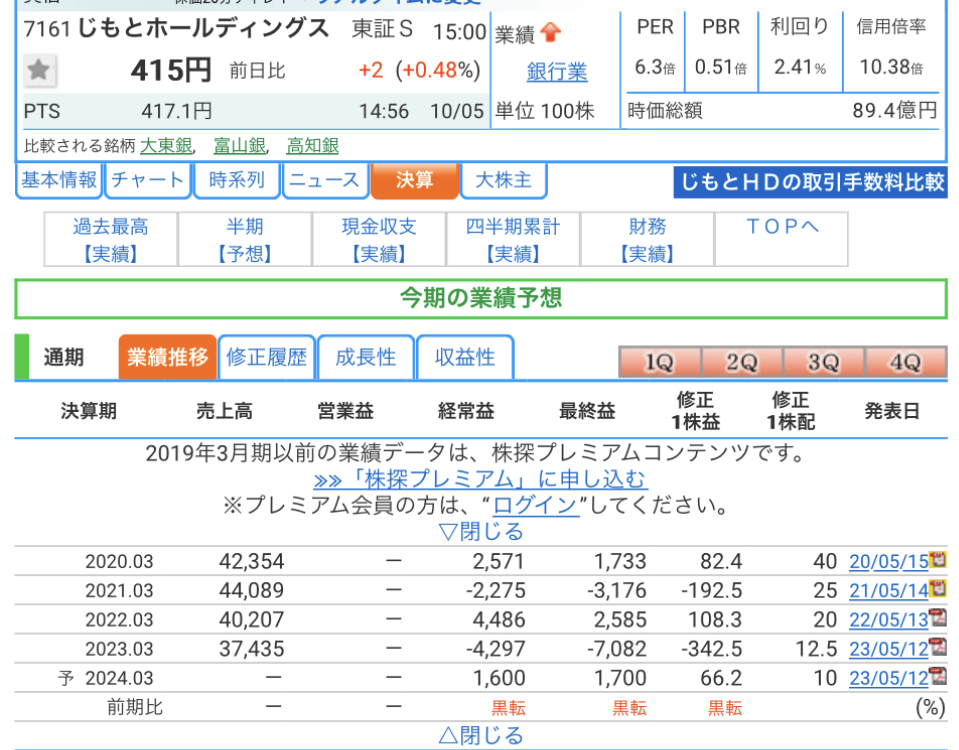Select the 4Q quarter button
The image size is (959, 750).
click(906, 363)
